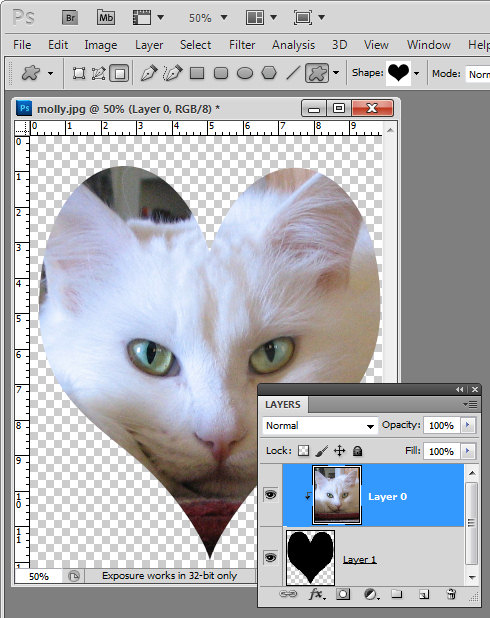Select the Layer 1 heart thumbnail
490x618 pixels.
(x=311, y=557)
